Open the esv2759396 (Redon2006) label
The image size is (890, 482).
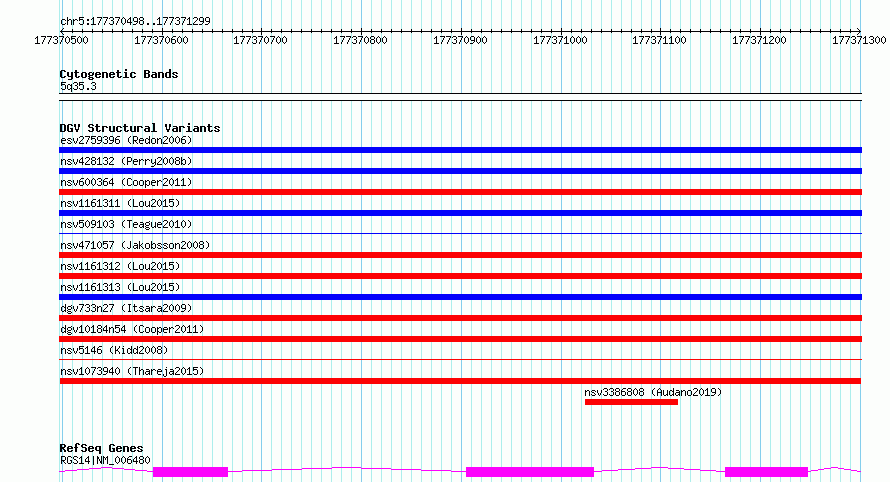click(x=126, y=140)
